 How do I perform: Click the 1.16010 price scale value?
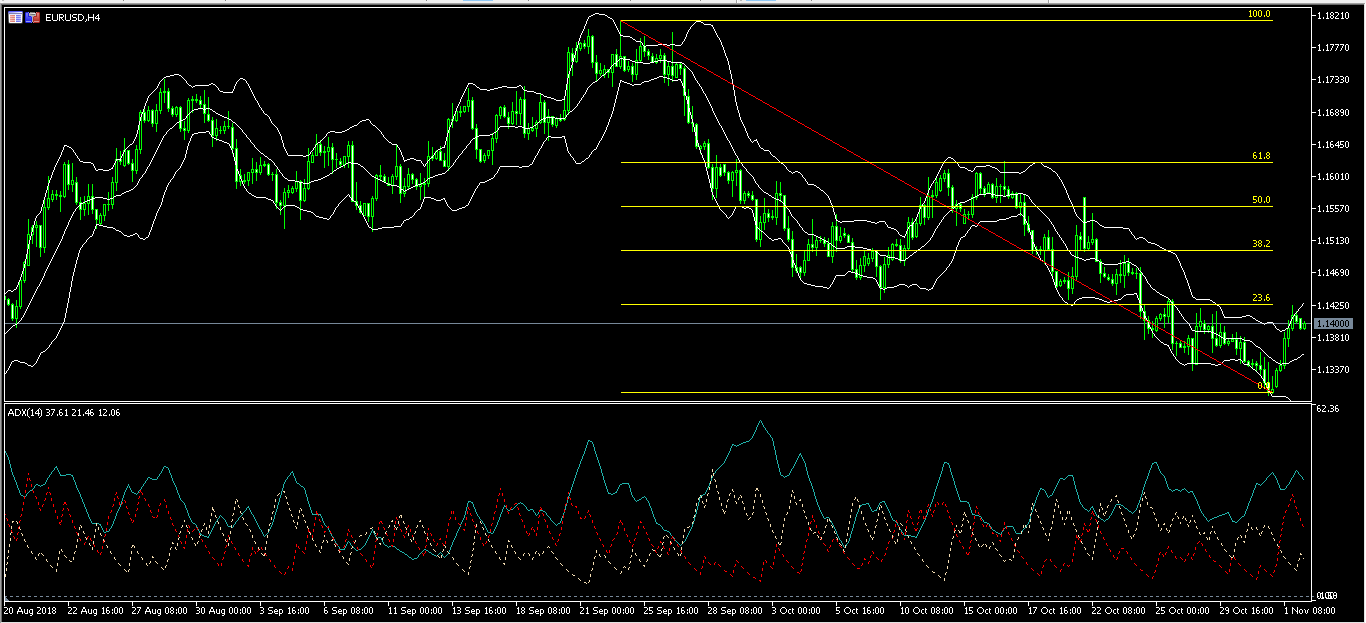[1334, 176]
